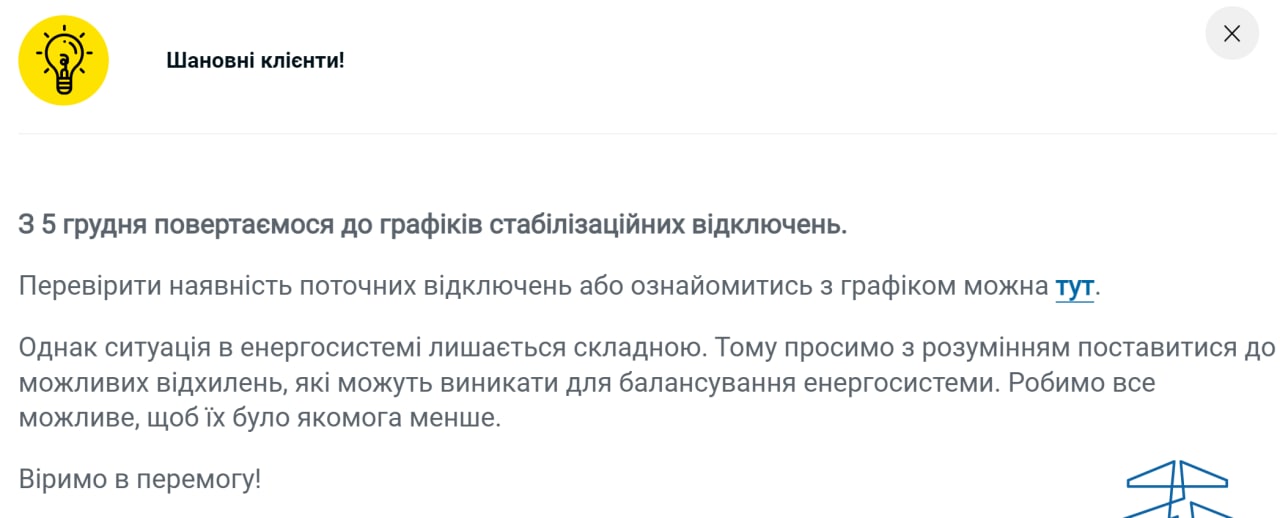Screen dimensions: 1280x518
Task: Open the "тут" schedule link
Action: pos(1074,287)
